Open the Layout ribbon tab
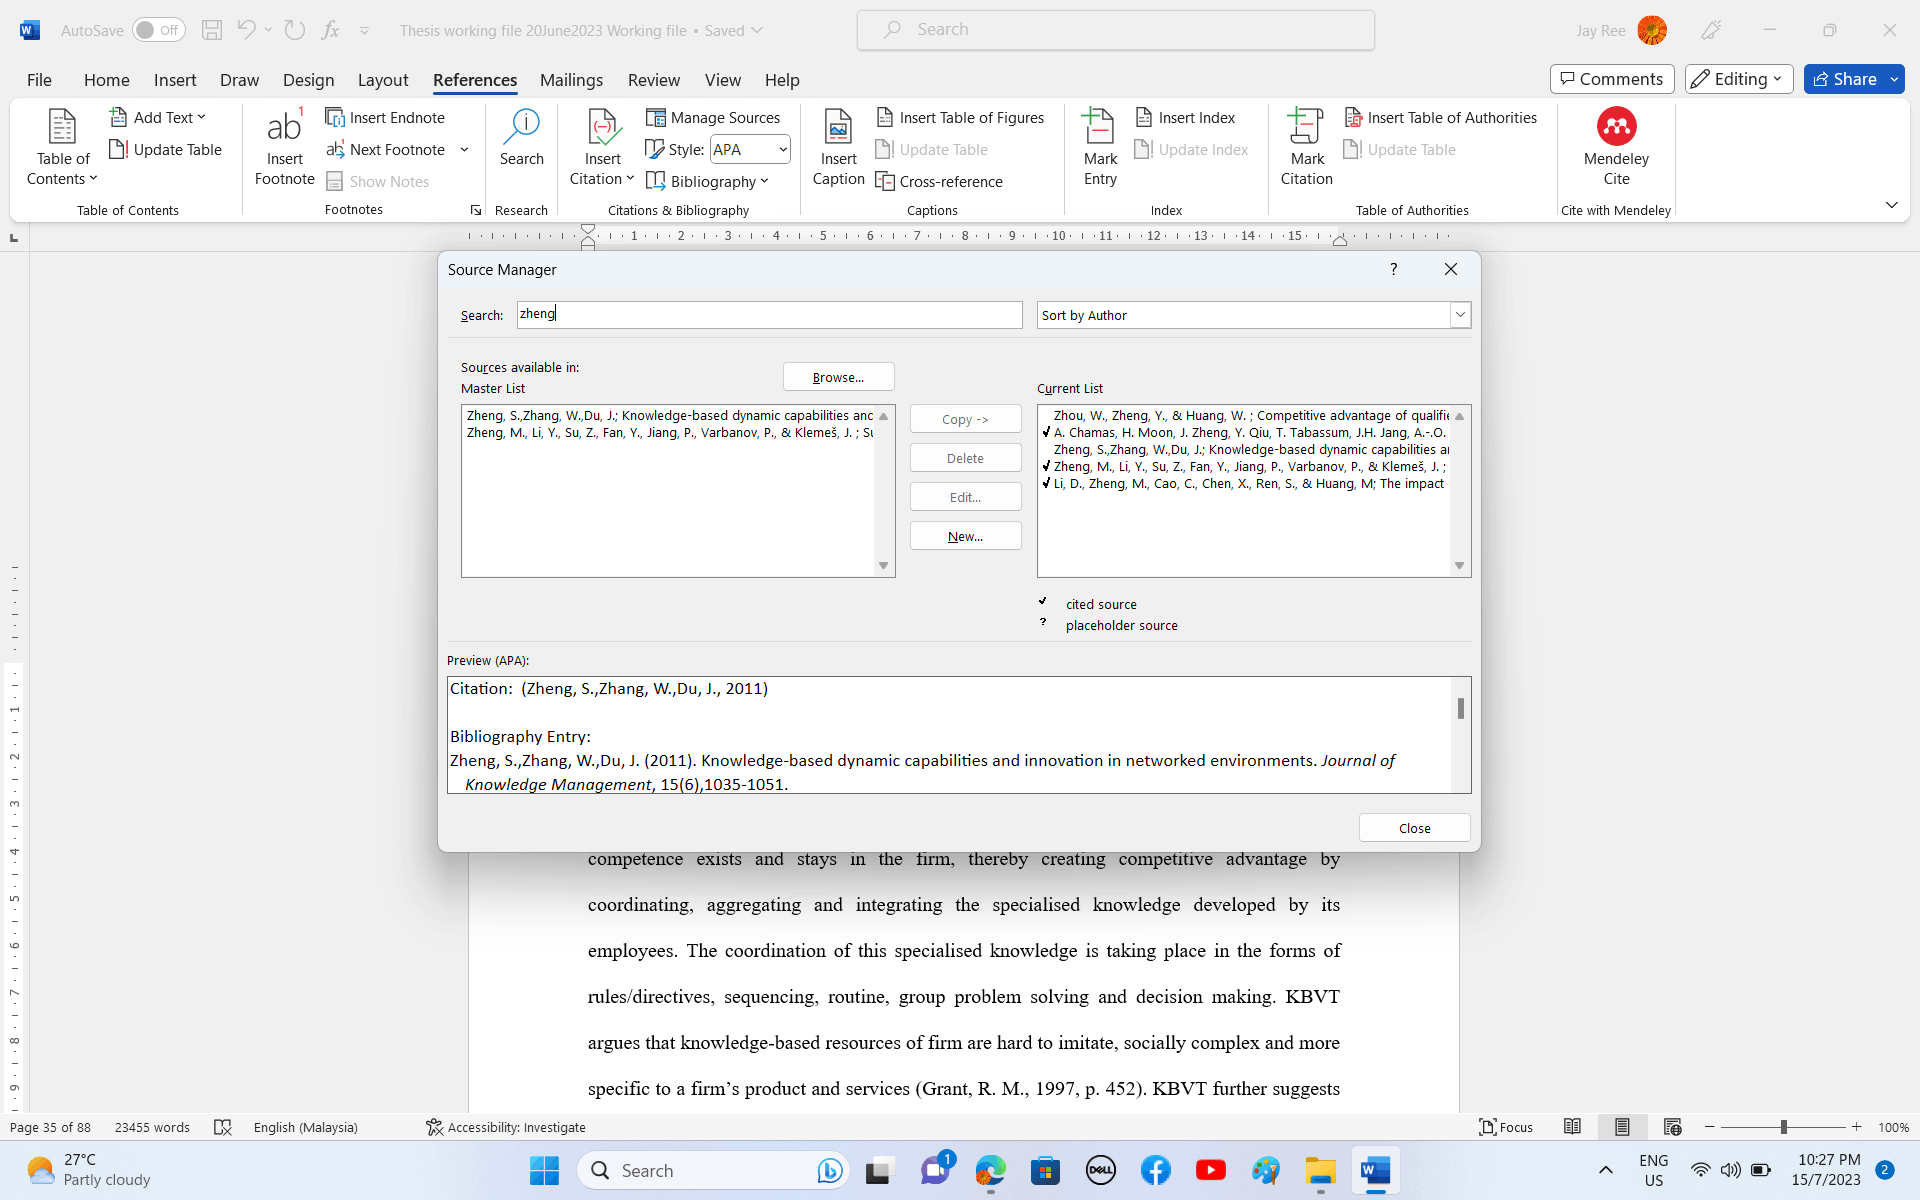This screenshot has height=1200, width=1920. tap(383, 80)
